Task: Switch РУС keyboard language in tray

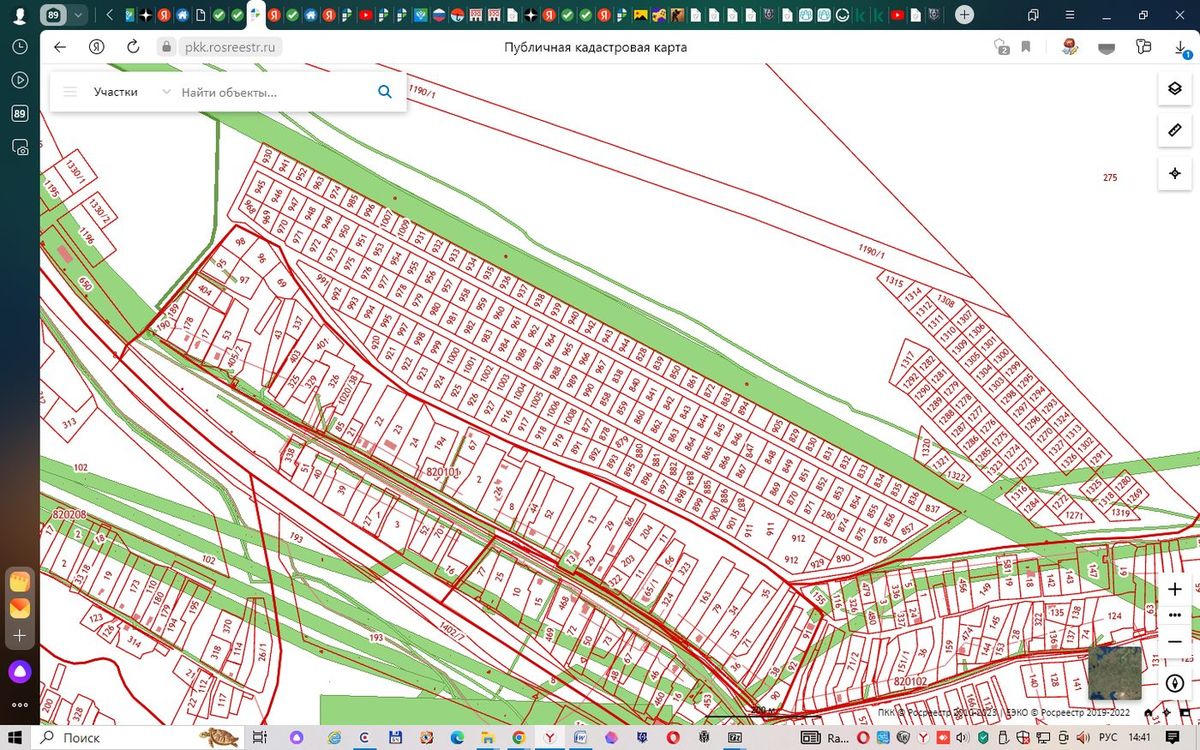Action: 1108,738
